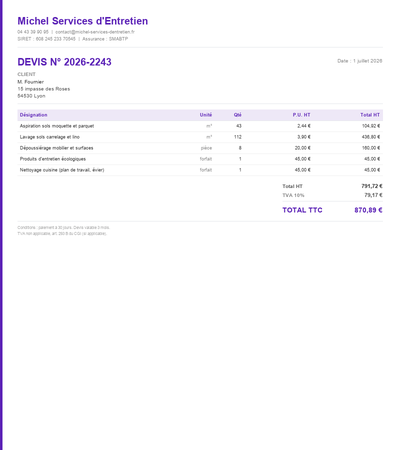
Task: Click quantity 1 in Produits d'entretien row
Action: (x=240, y=159)
